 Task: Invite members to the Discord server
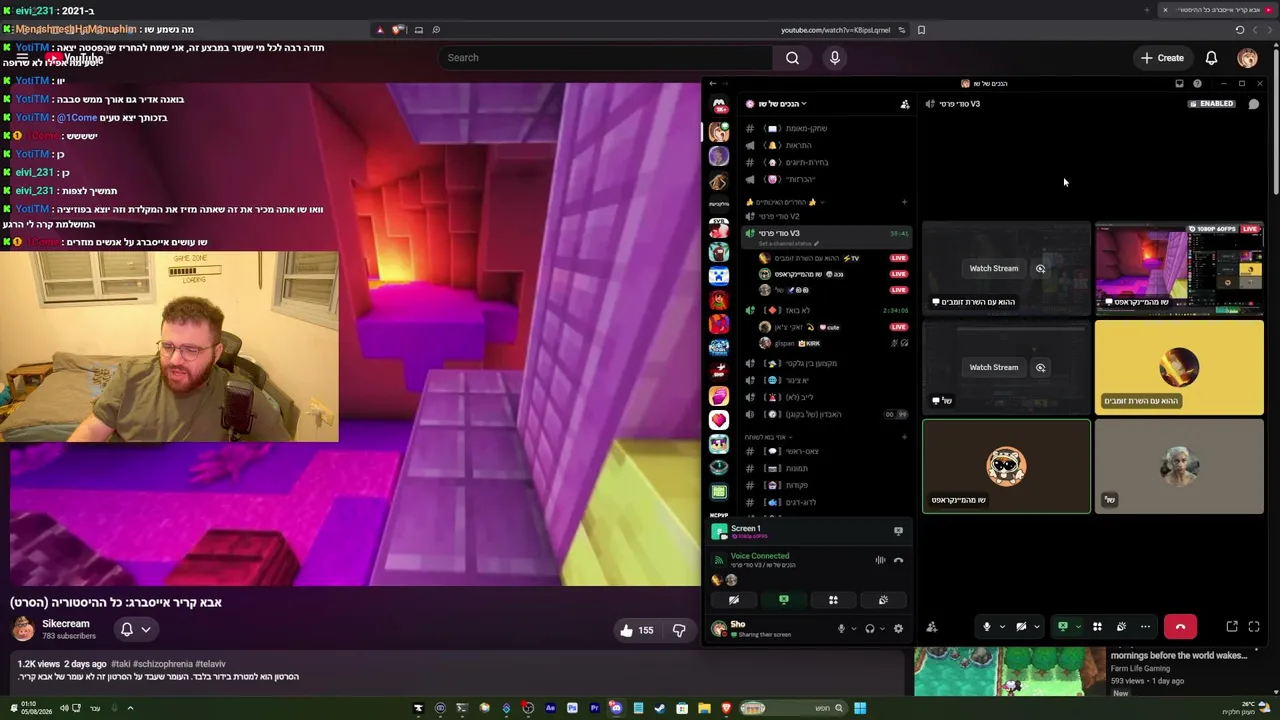click(x=905, y=104)
